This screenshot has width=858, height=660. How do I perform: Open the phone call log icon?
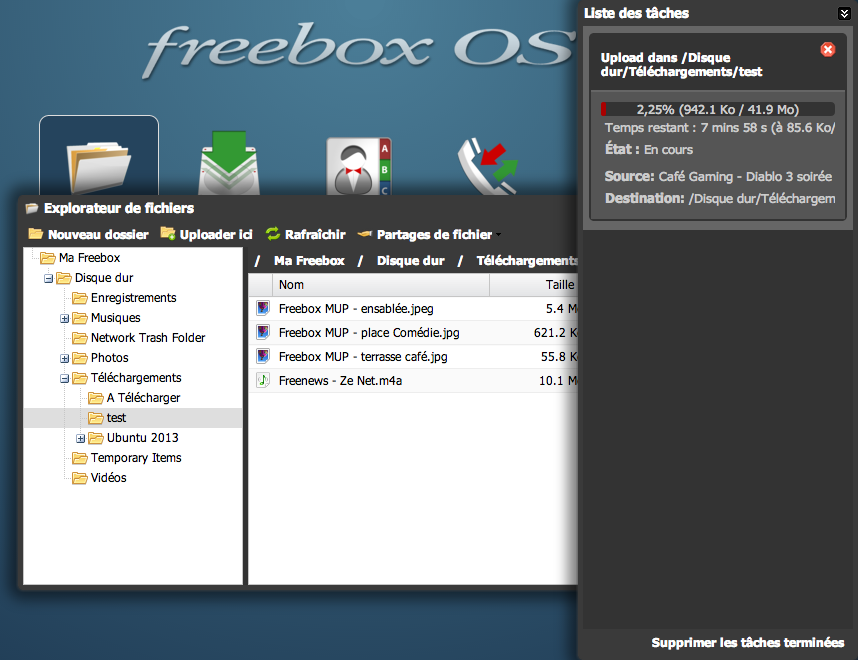click(x=488, y=166)
